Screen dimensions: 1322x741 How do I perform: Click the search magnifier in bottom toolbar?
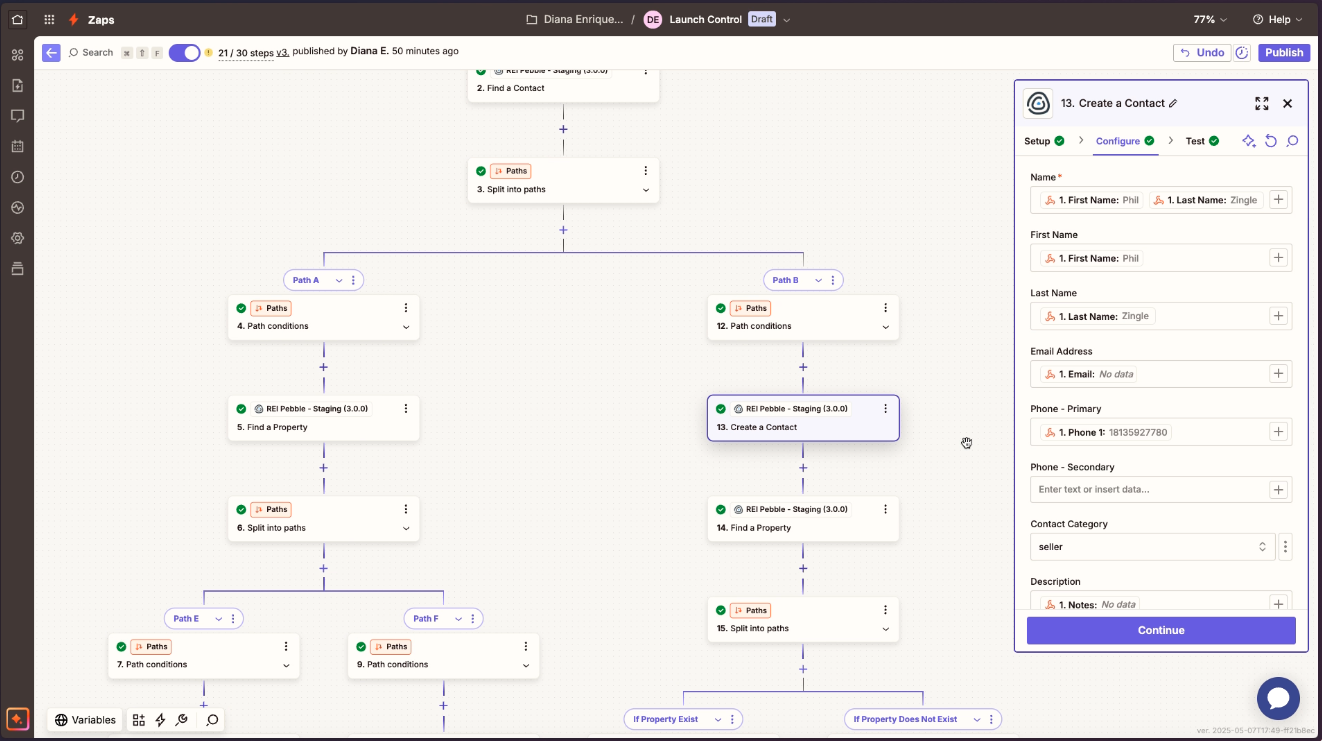point(212,720)
